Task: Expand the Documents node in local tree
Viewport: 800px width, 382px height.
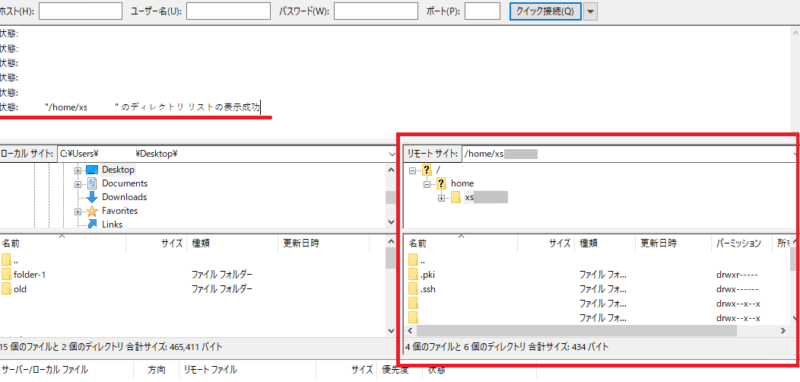Action: click(78, 184)
